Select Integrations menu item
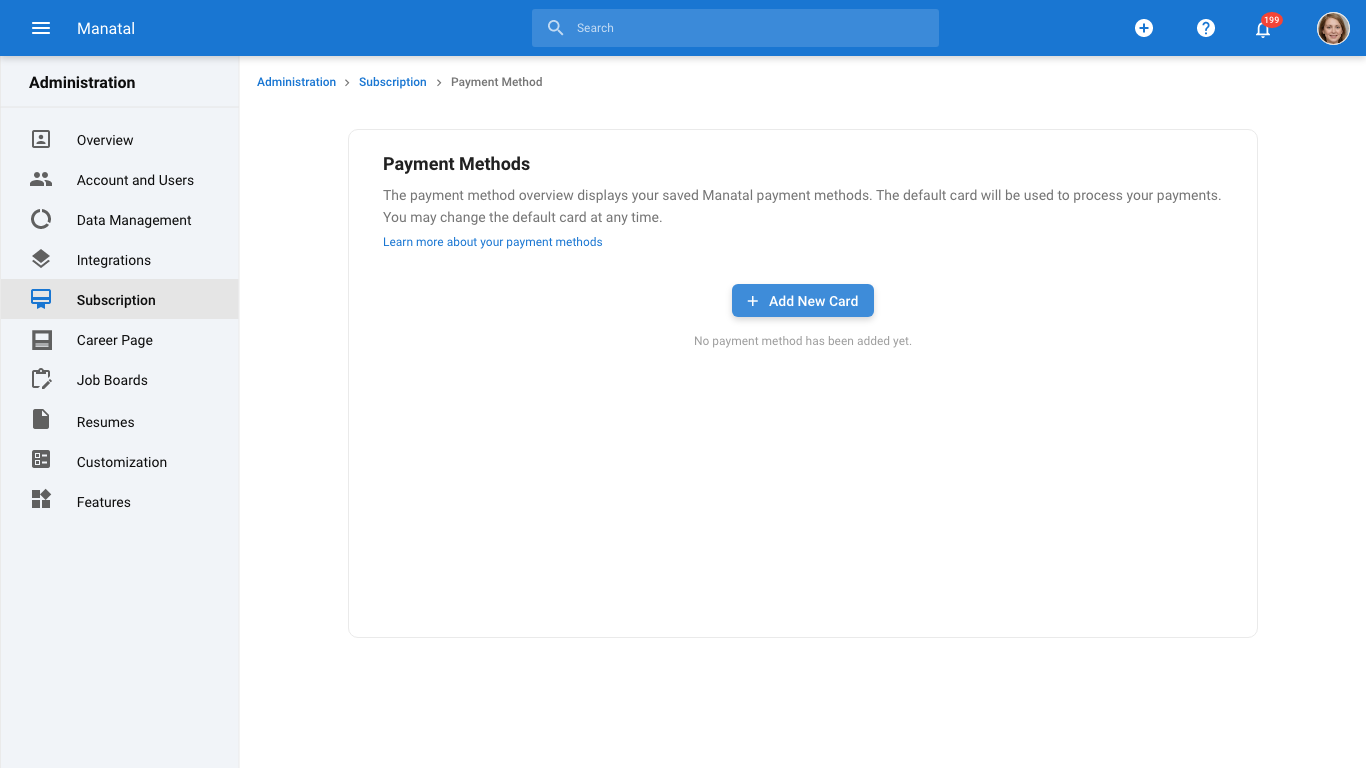The image size is (1366, 768). [x=120, y=260]
